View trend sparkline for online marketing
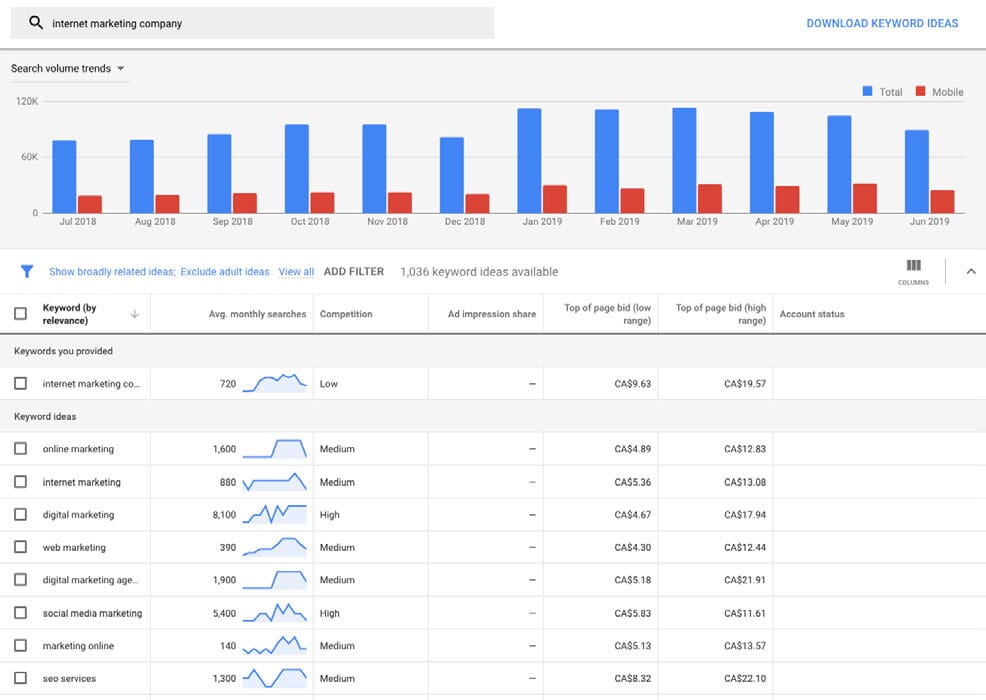Screen dimensions: 986x700 (x=275, y=448)
